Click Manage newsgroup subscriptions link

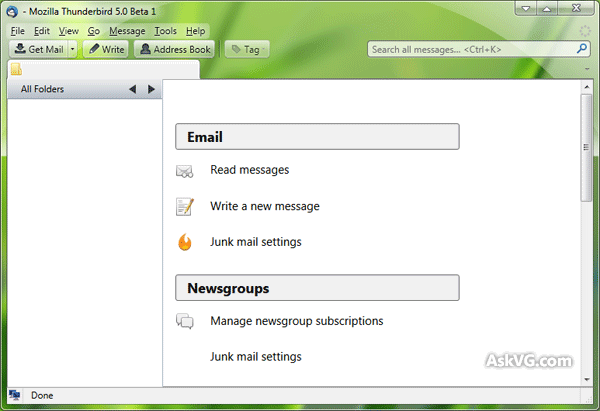[297, 321]
